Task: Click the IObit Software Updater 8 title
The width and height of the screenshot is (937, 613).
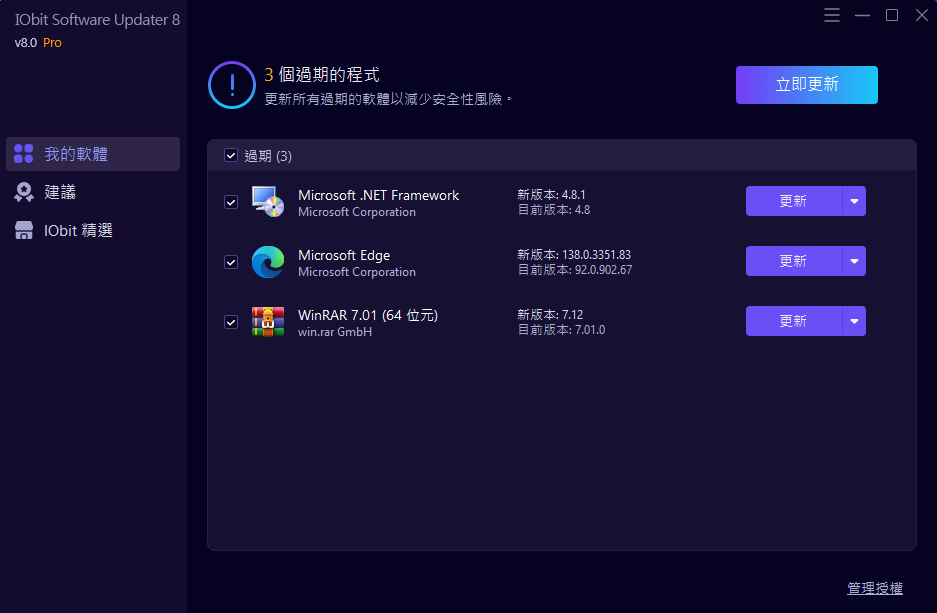Action: (97, 20)
